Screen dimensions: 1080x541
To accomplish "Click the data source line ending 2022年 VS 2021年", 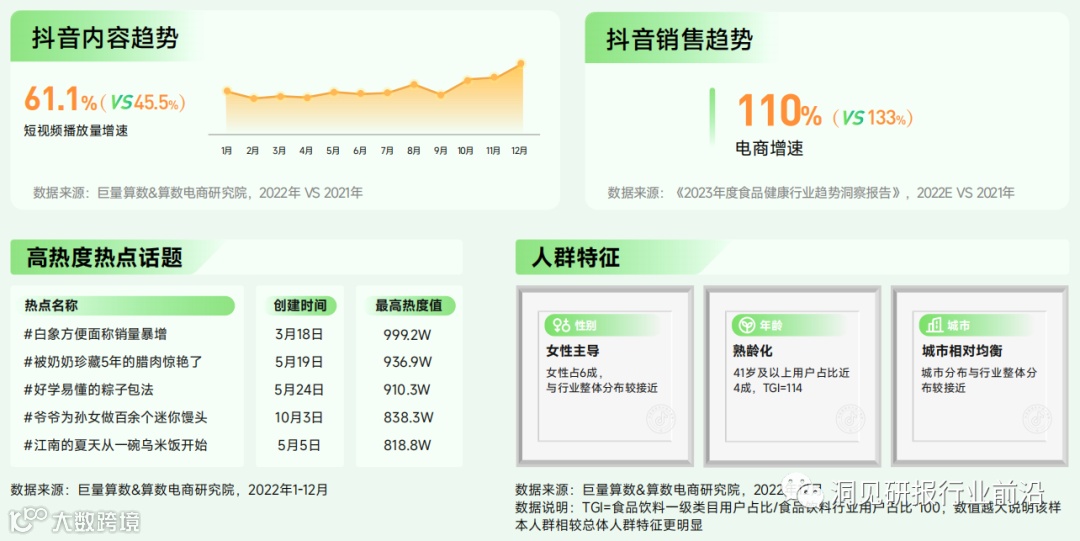I will (x=198, y=193).
